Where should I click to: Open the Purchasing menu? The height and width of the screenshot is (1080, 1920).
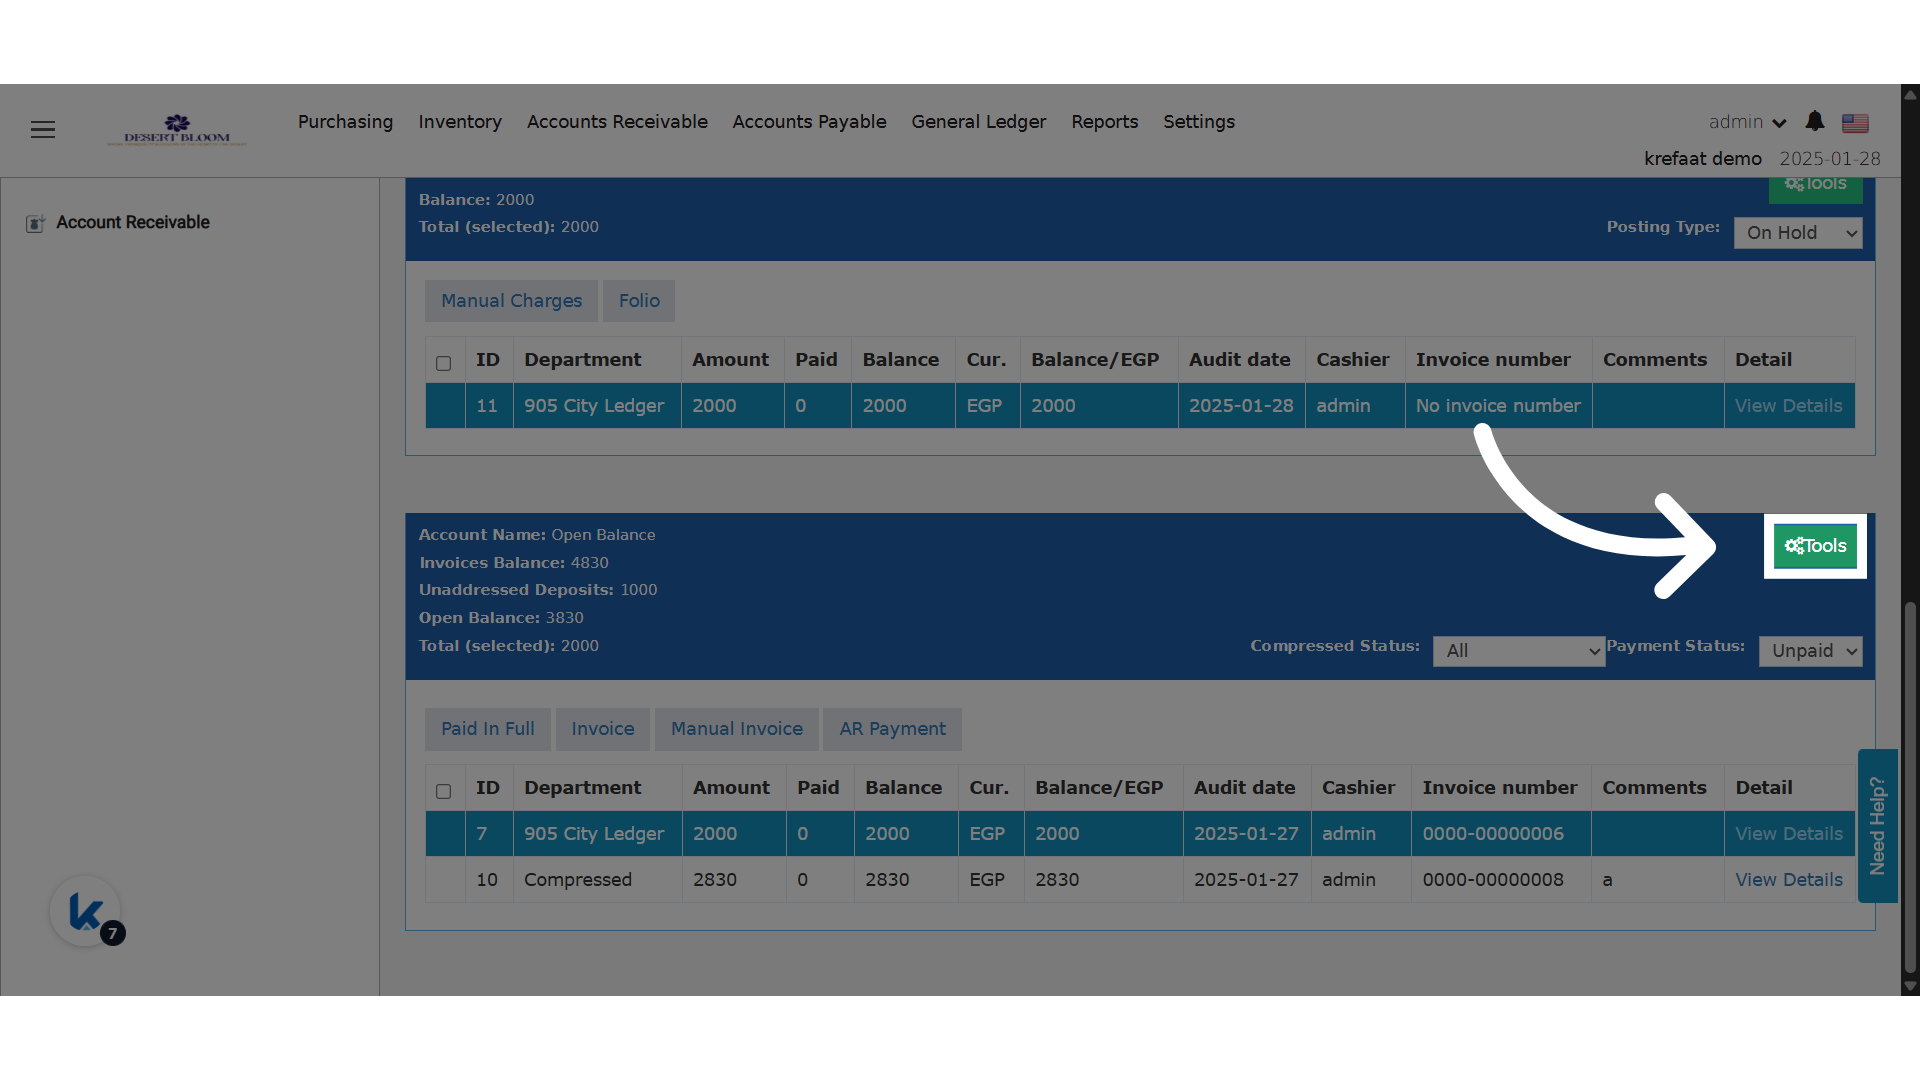345,122
